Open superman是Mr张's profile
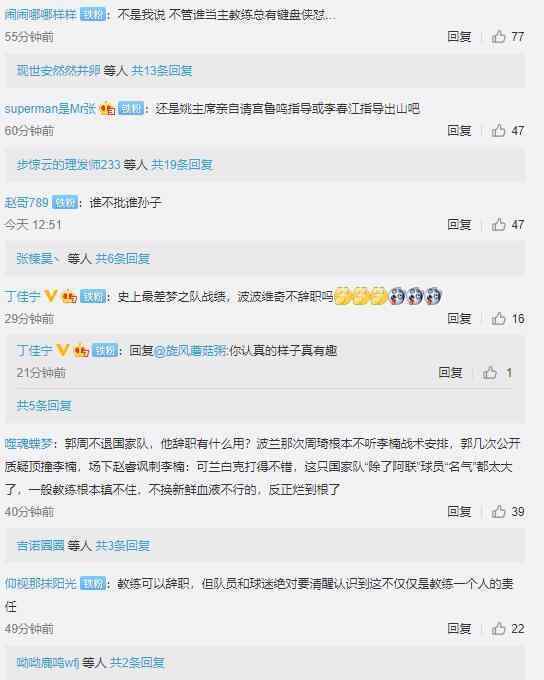Viewport: 544px width, 680px height. pyautogui.click(x=50, y=108)
